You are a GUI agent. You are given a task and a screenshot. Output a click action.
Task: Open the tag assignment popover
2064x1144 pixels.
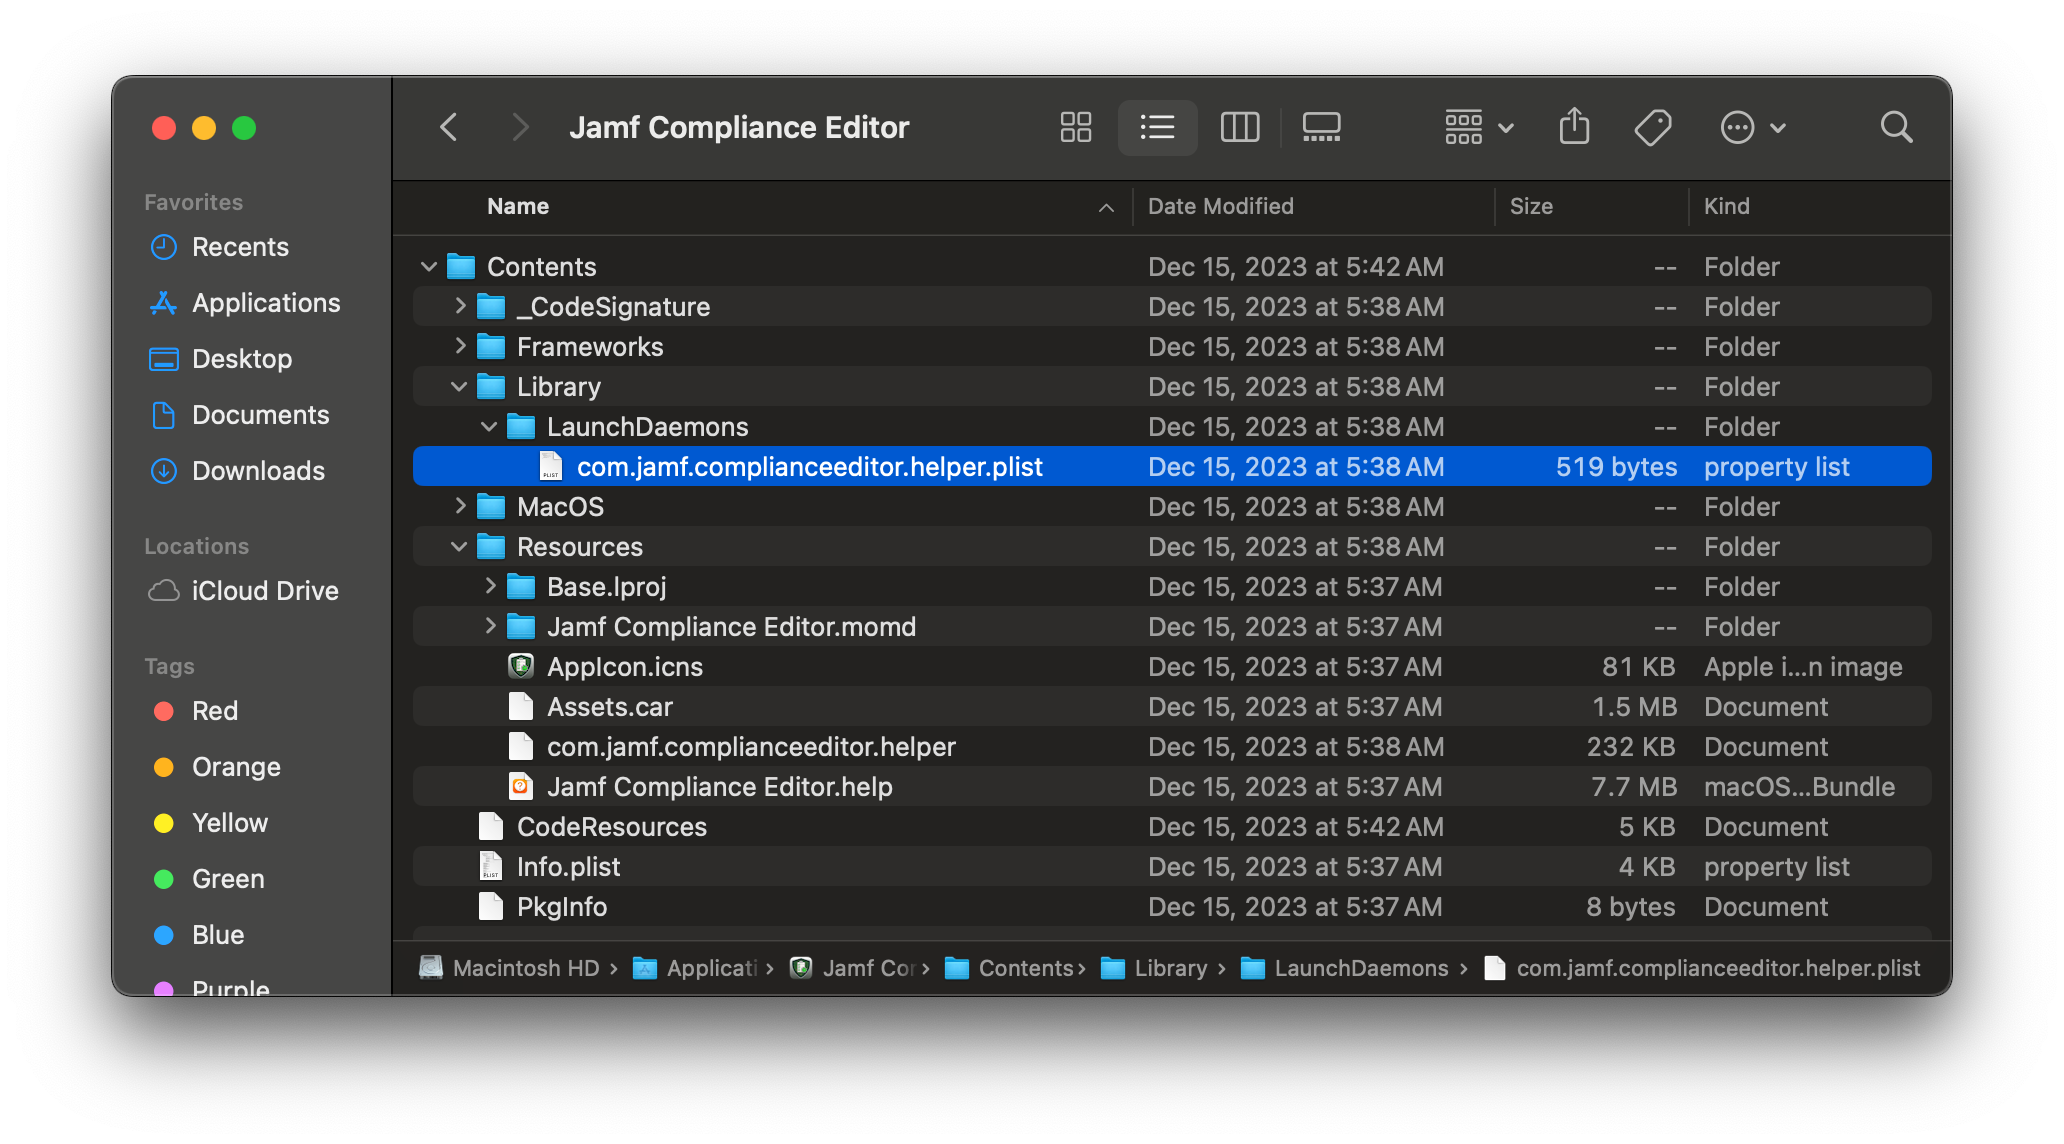click(x=1652, y=127)
